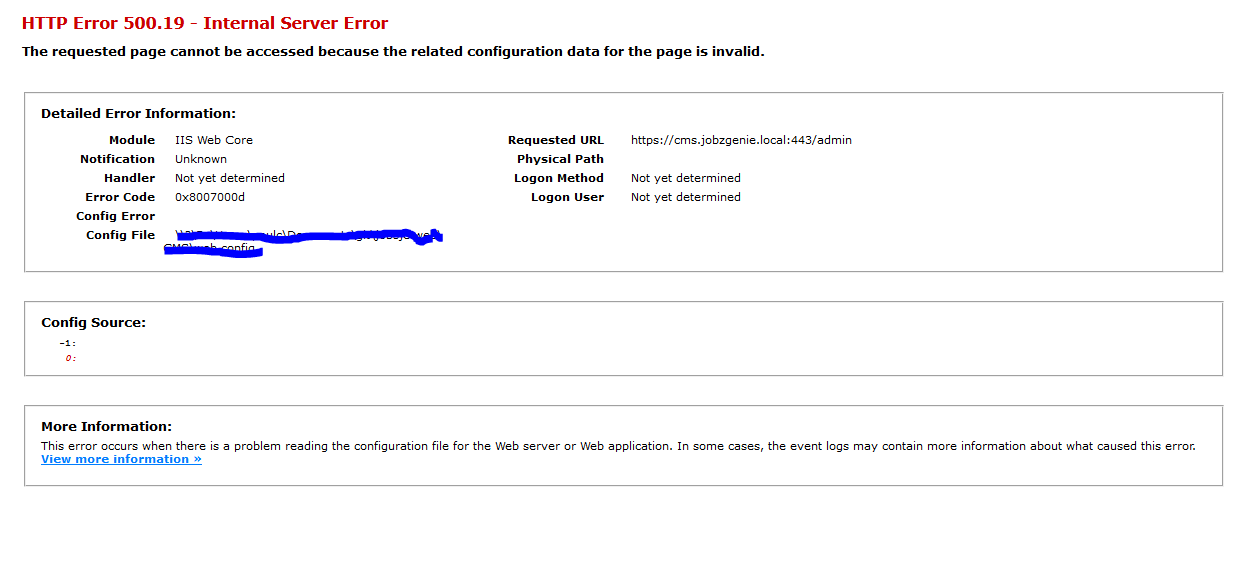Screen dimensions: 1243x576
Task: Click the 'Logon Method' label
Action: point(559,178)
